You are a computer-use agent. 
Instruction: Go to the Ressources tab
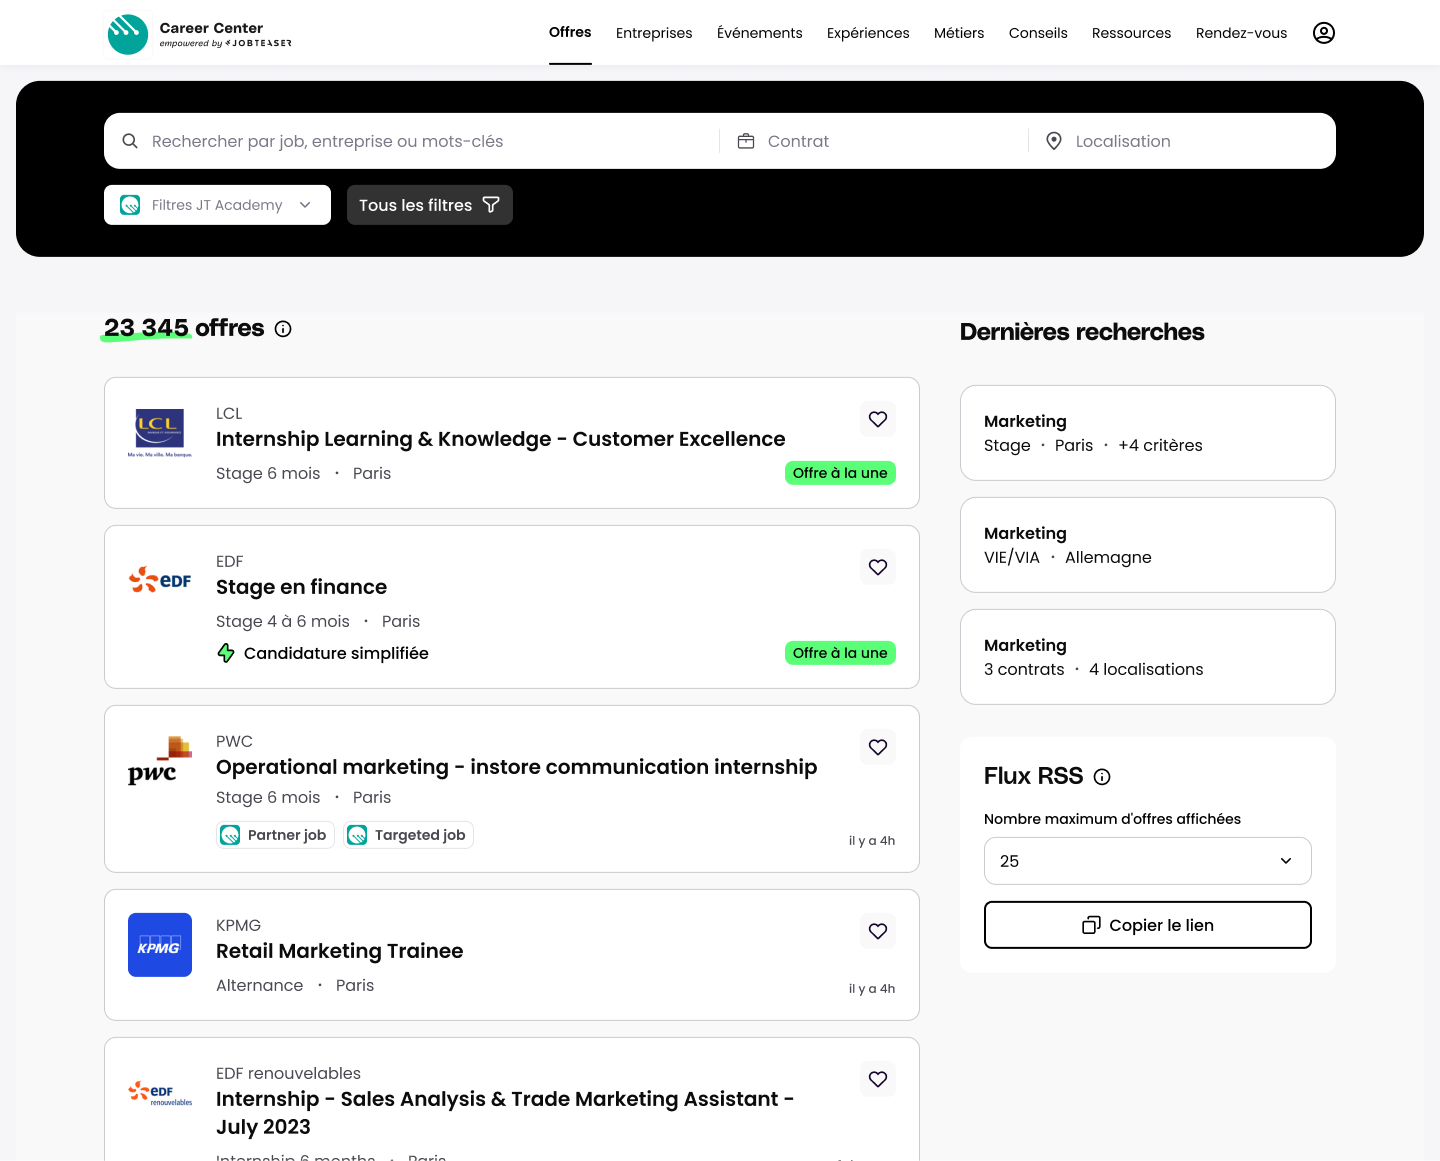1131,33
